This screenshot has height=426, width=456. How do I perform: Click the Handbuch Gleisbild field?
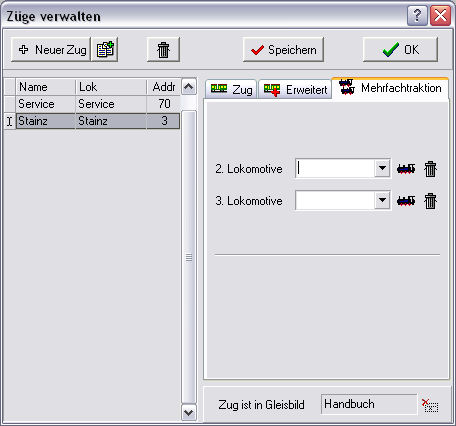click(369, 404)
